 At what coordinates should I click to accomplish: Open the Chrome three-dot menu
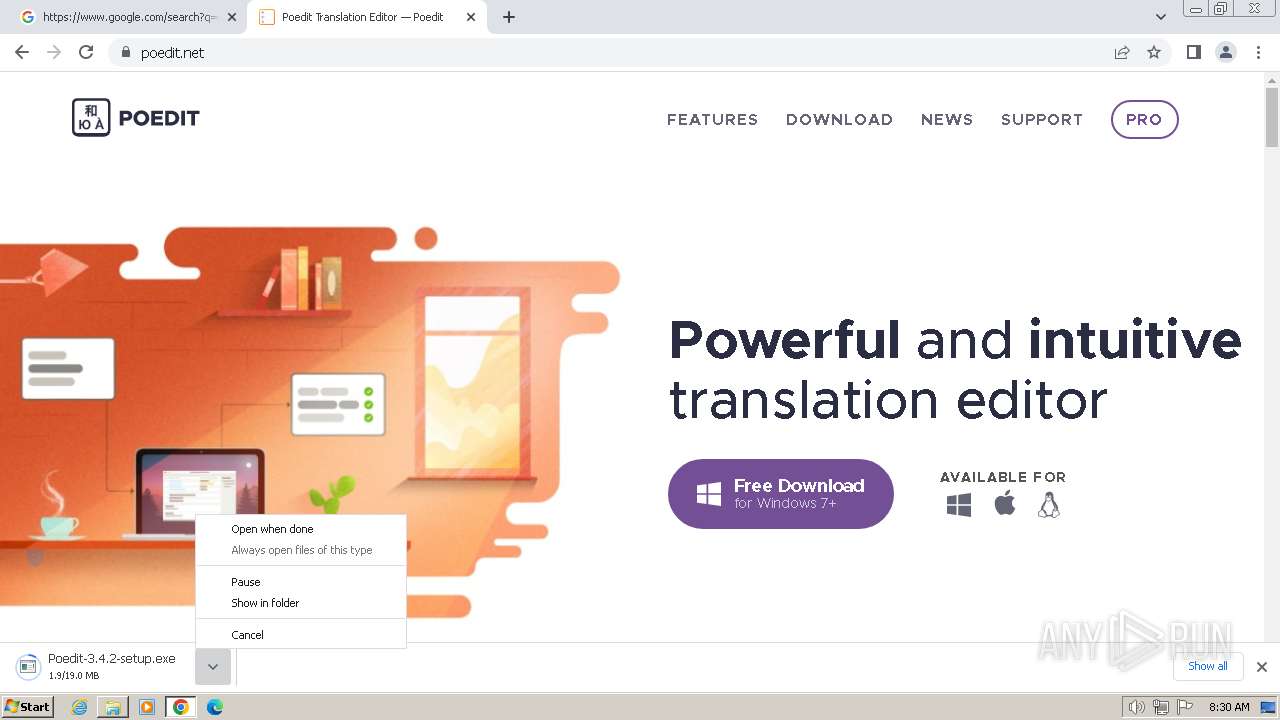point(1258,52)
